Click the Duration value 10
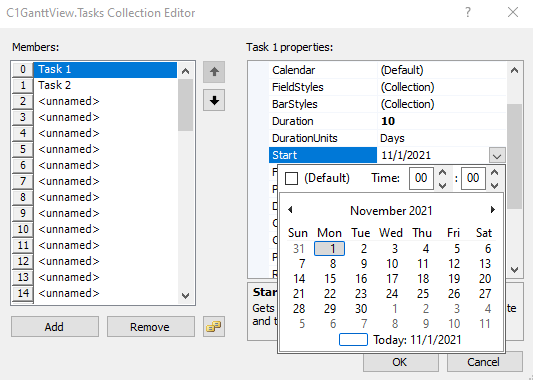Screen dimensions: 533x380 tap(388, 121)
